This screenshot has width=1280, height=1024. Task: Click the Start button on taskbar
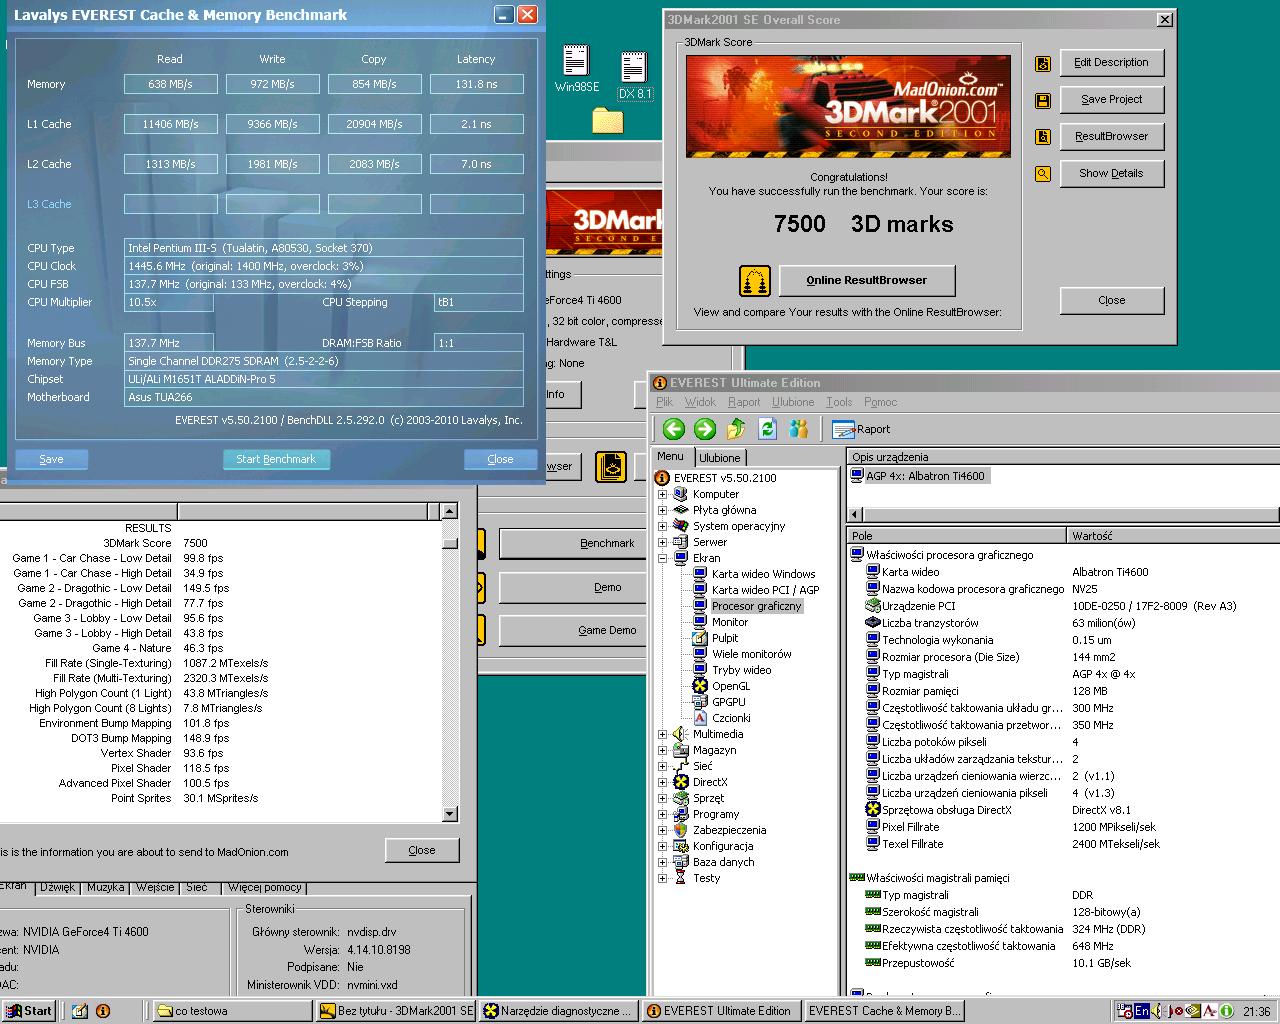point(29,1011)
